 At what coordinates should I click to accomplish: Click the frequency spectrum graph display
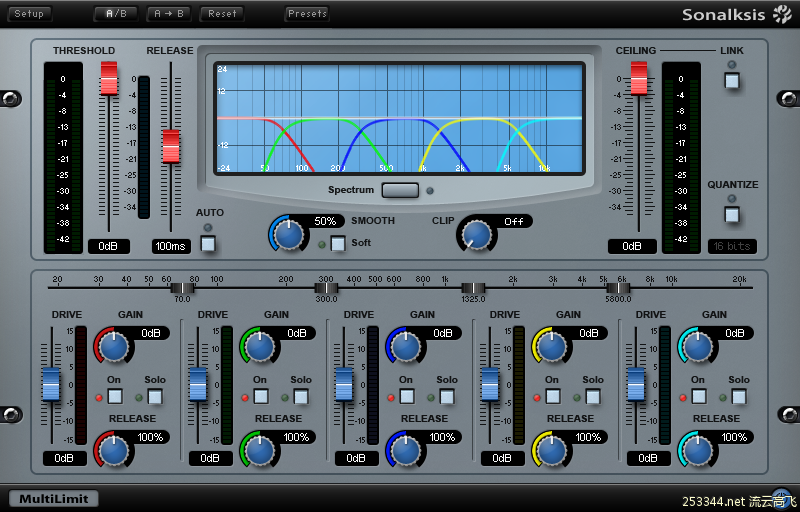click(x=399, y=118)
